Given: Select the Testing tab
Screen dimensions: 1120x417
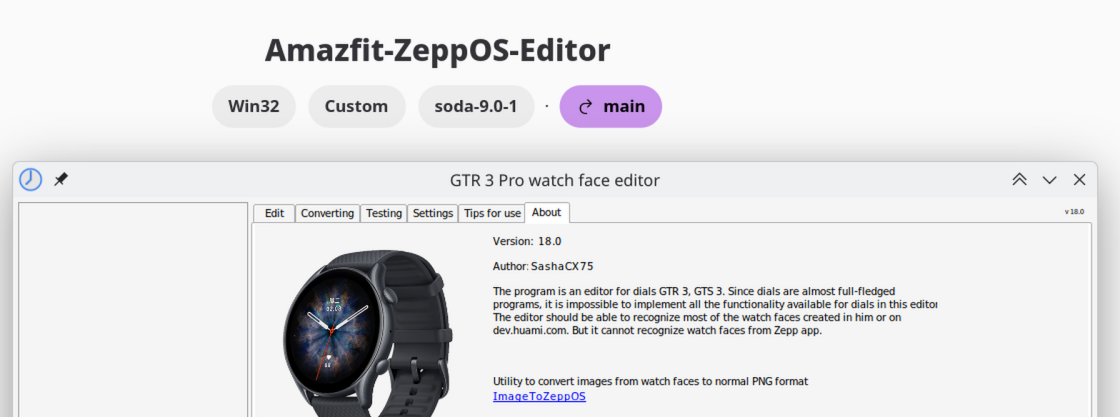Looking at the screenshot, I should (x=384, y=213).
